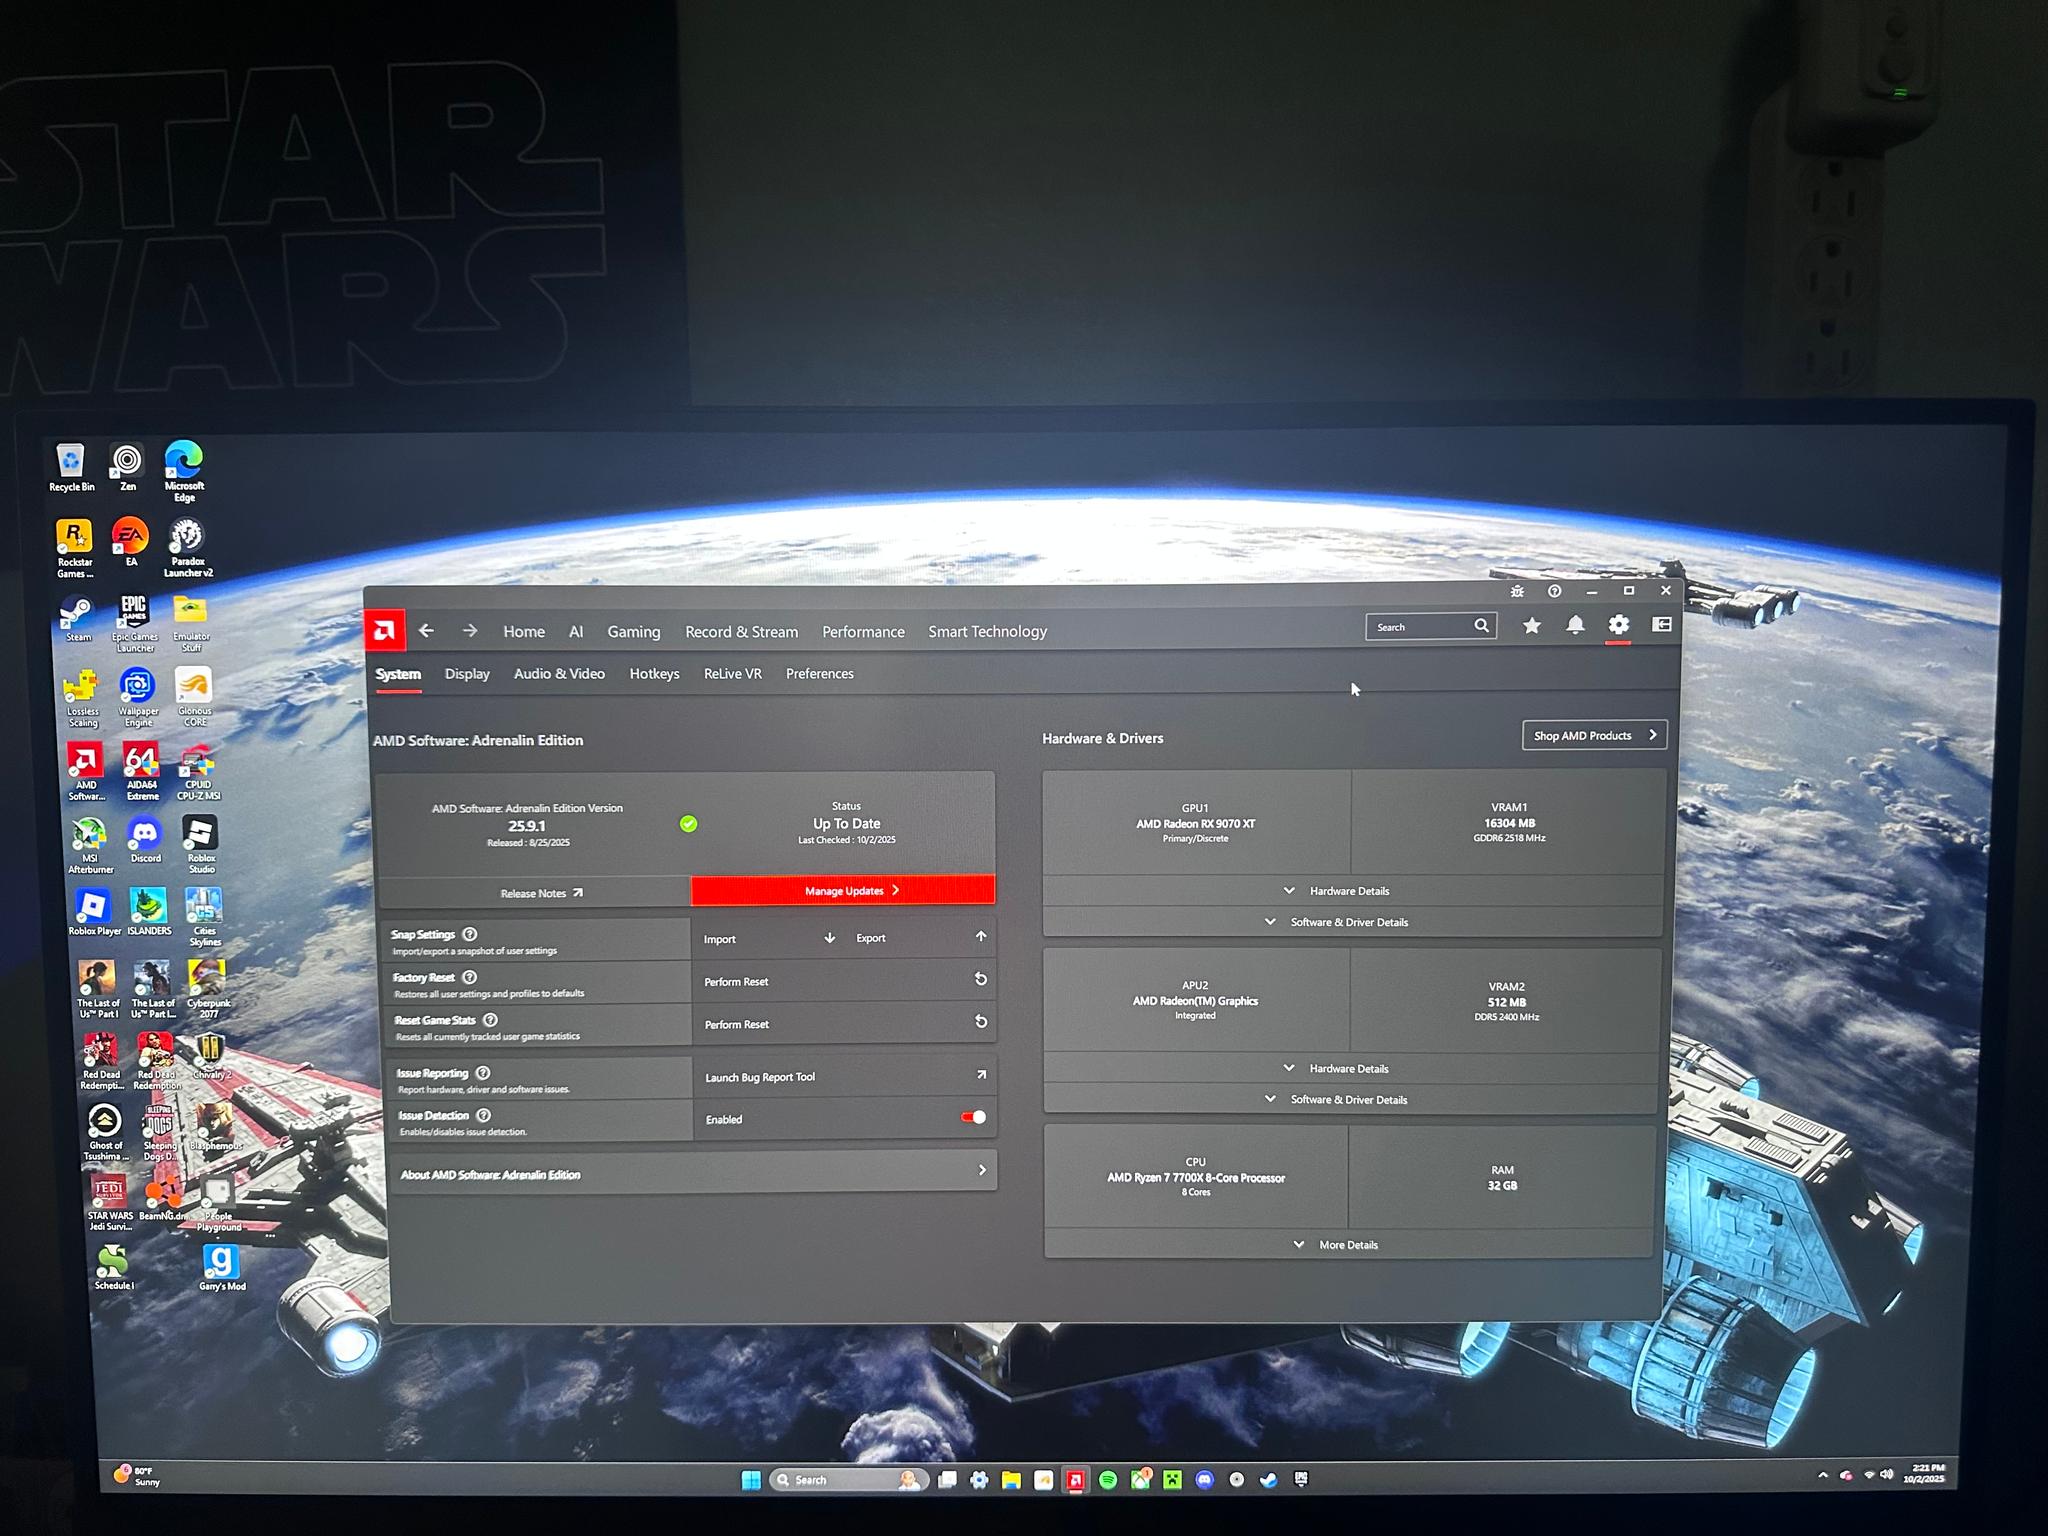
Task: Open the AI tab
Action: point(576,631)
